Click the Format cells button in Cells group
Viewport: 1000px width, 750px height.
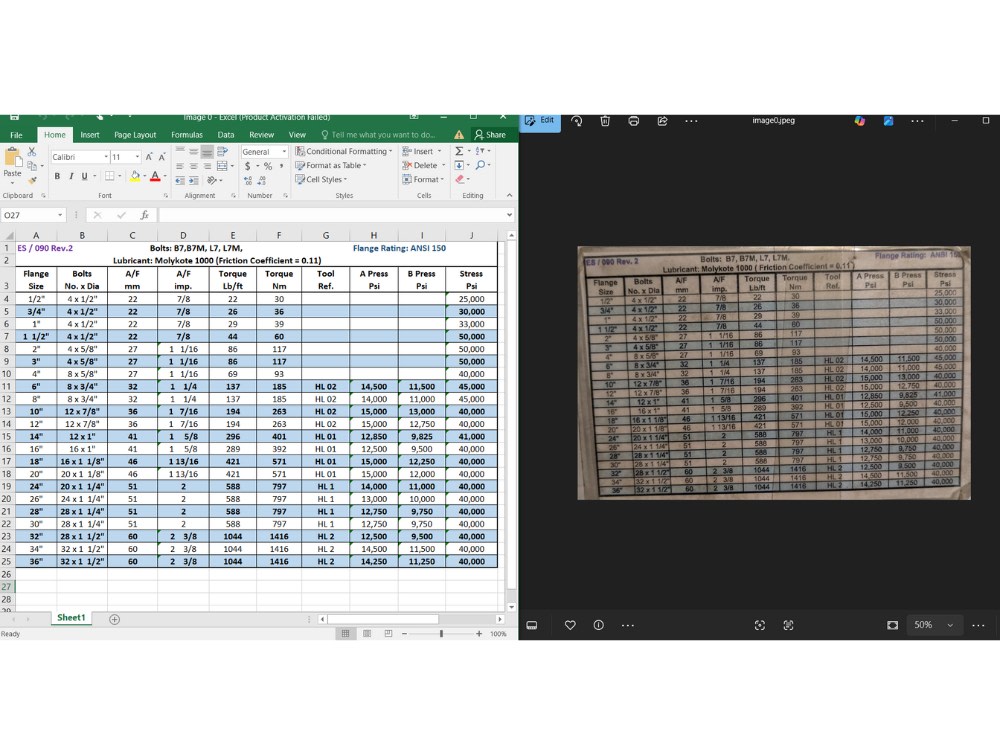423,179
